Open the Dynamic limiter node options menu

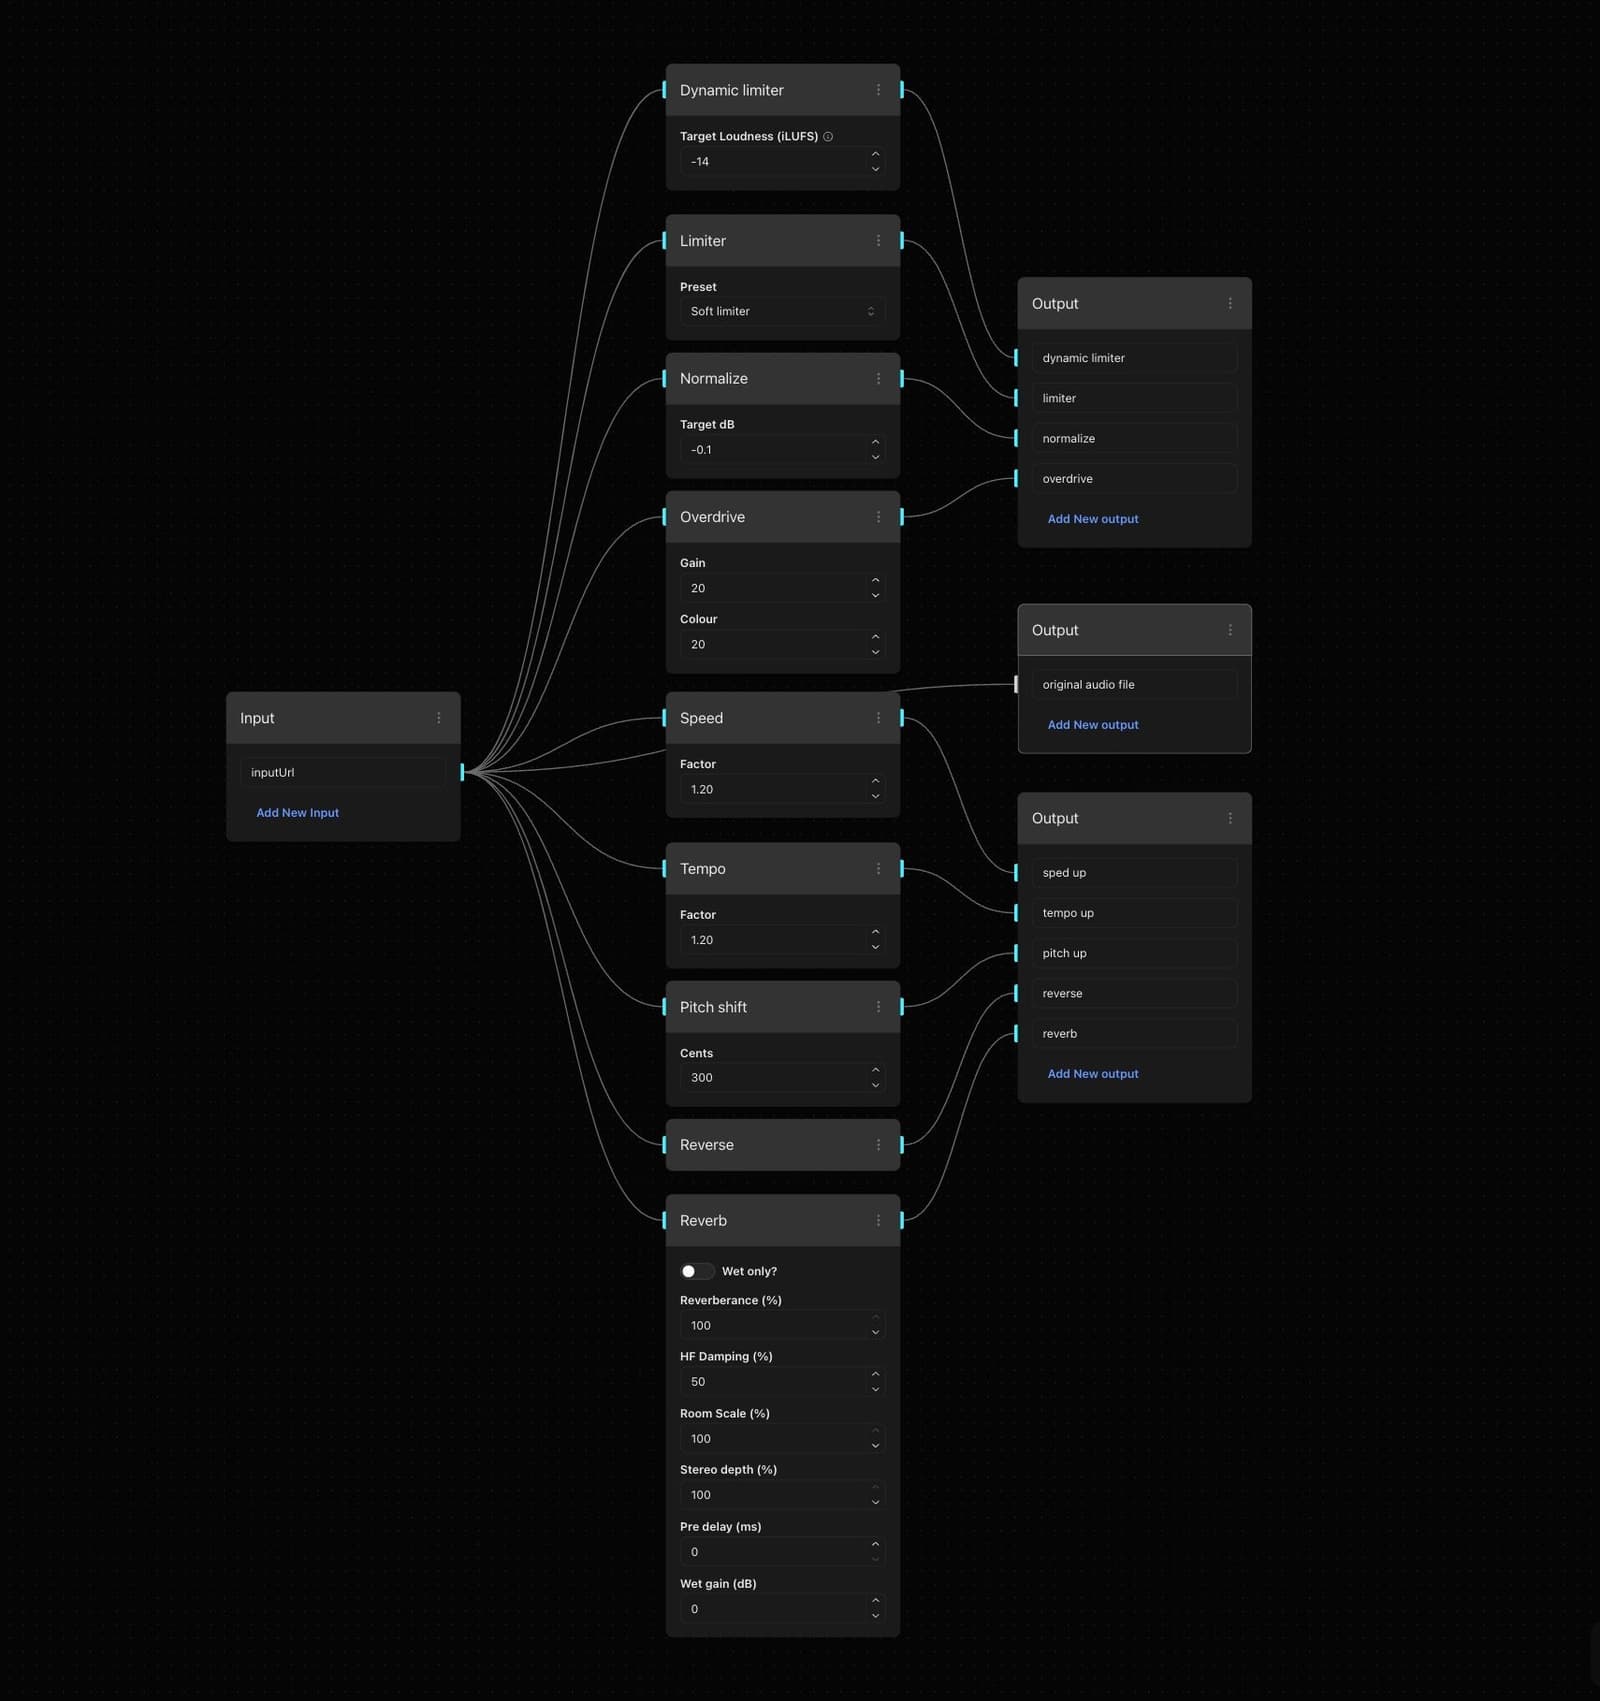[878, 90]
